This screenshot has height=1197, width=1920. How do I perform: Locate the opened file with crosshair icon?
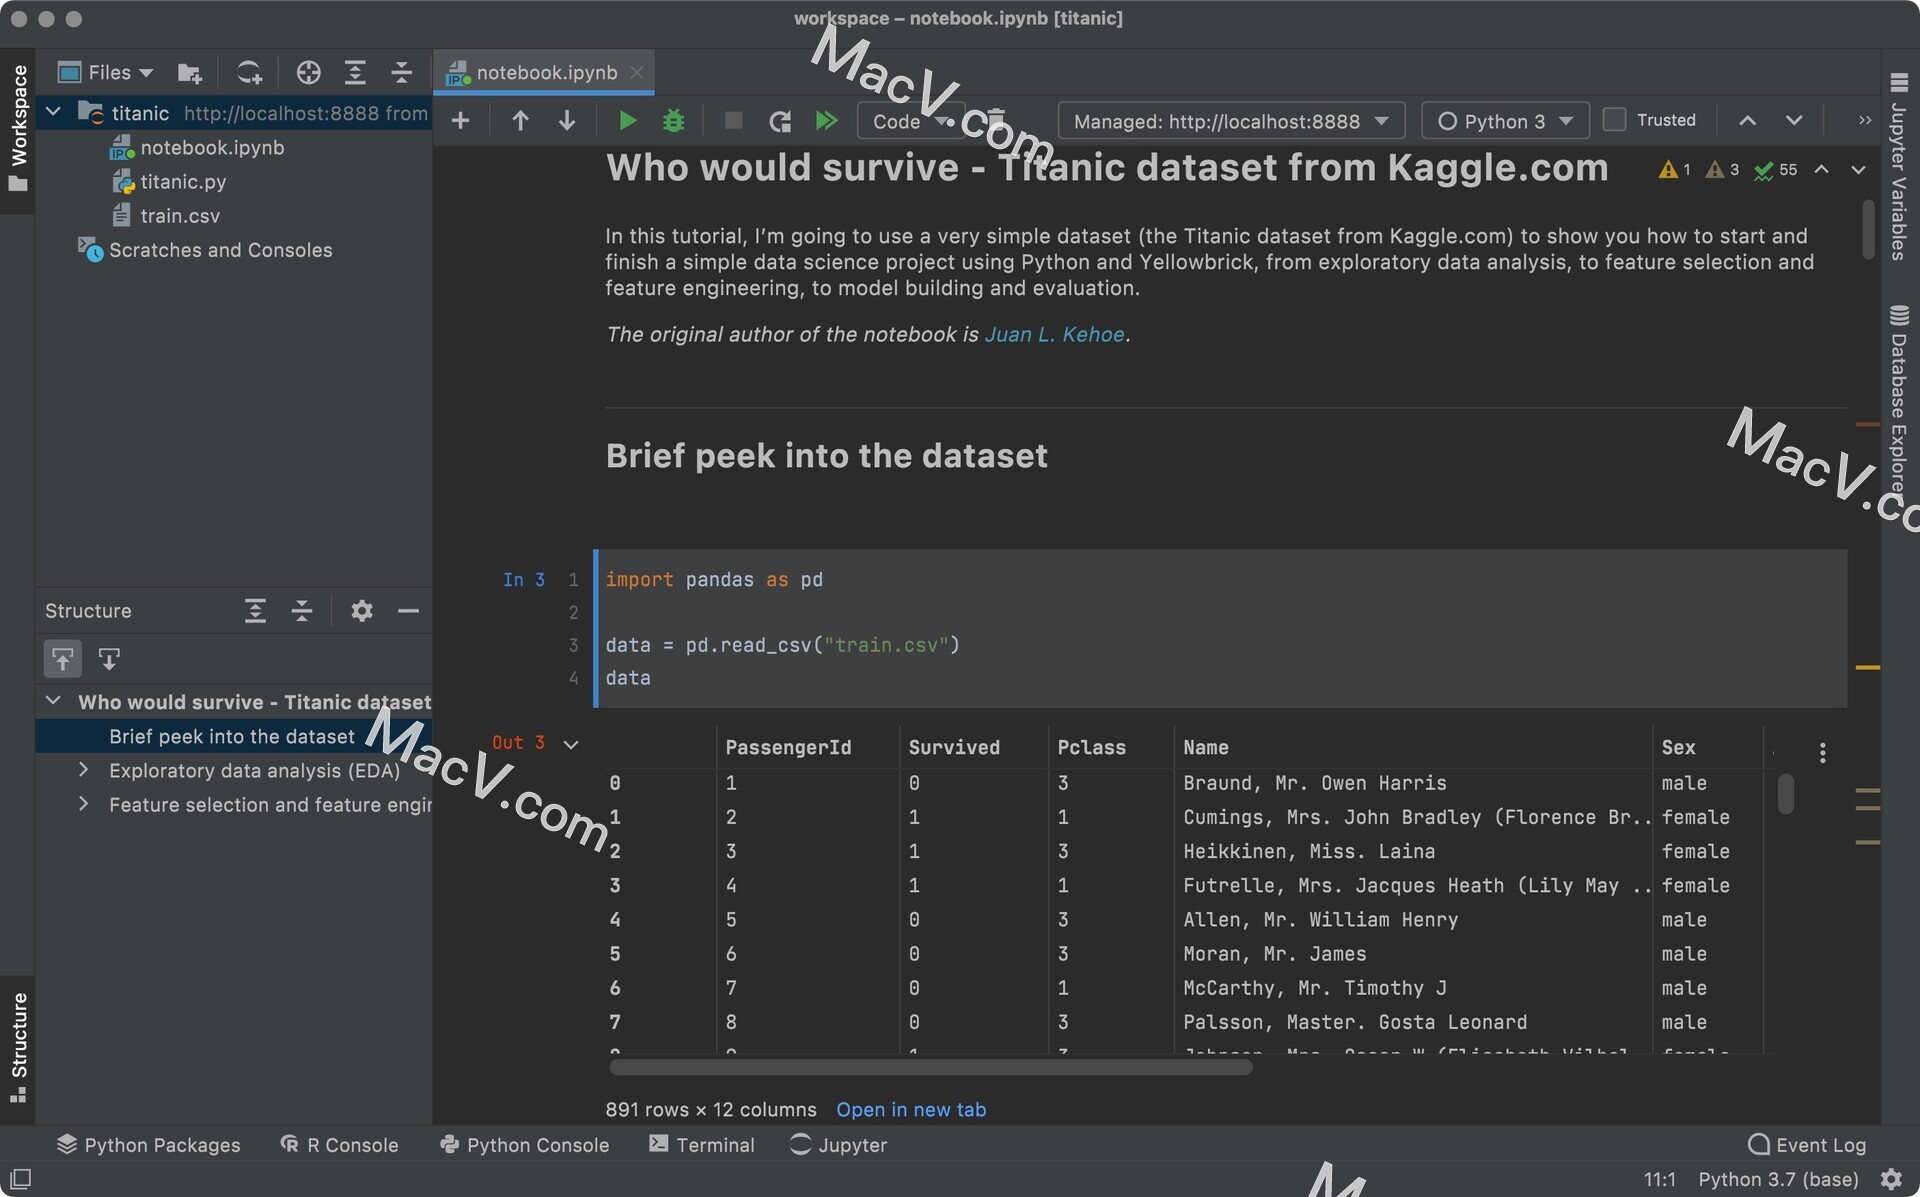click(309, 72)
